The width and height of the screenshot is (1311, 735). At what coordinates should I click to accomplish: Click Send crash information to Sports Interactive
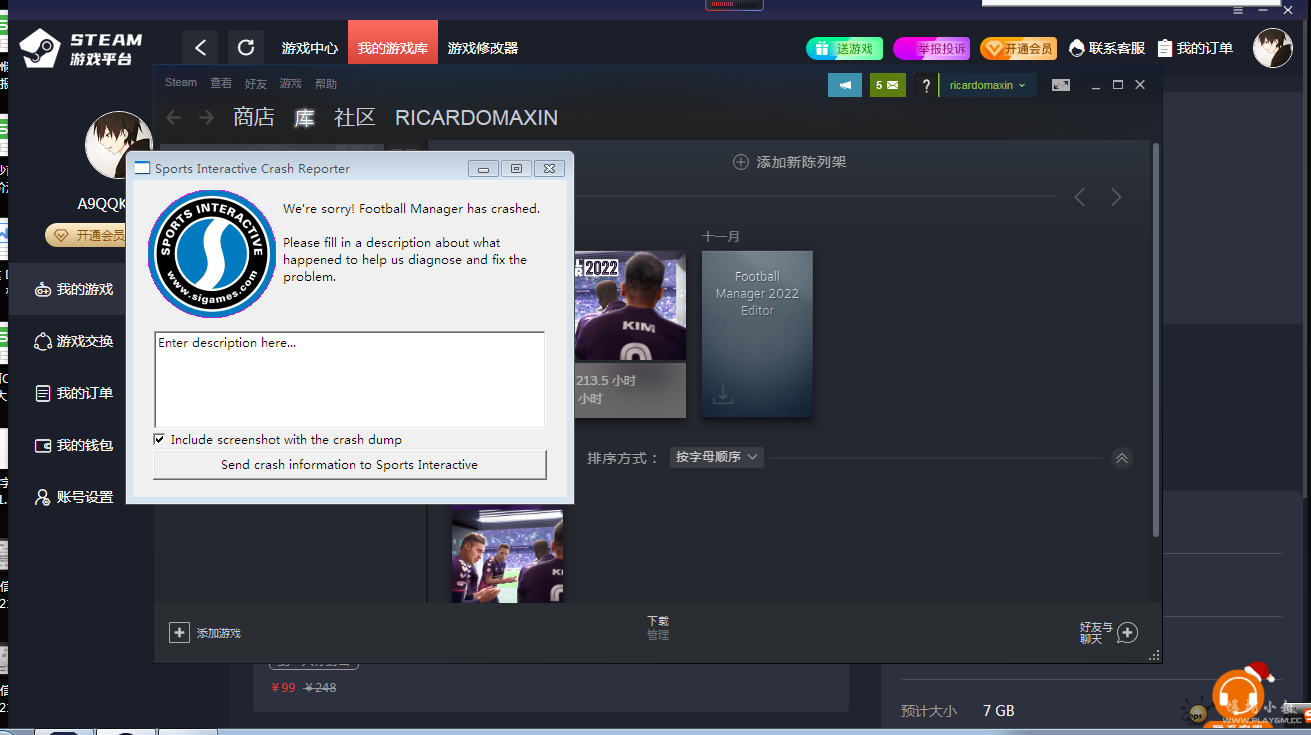(350, 465)
